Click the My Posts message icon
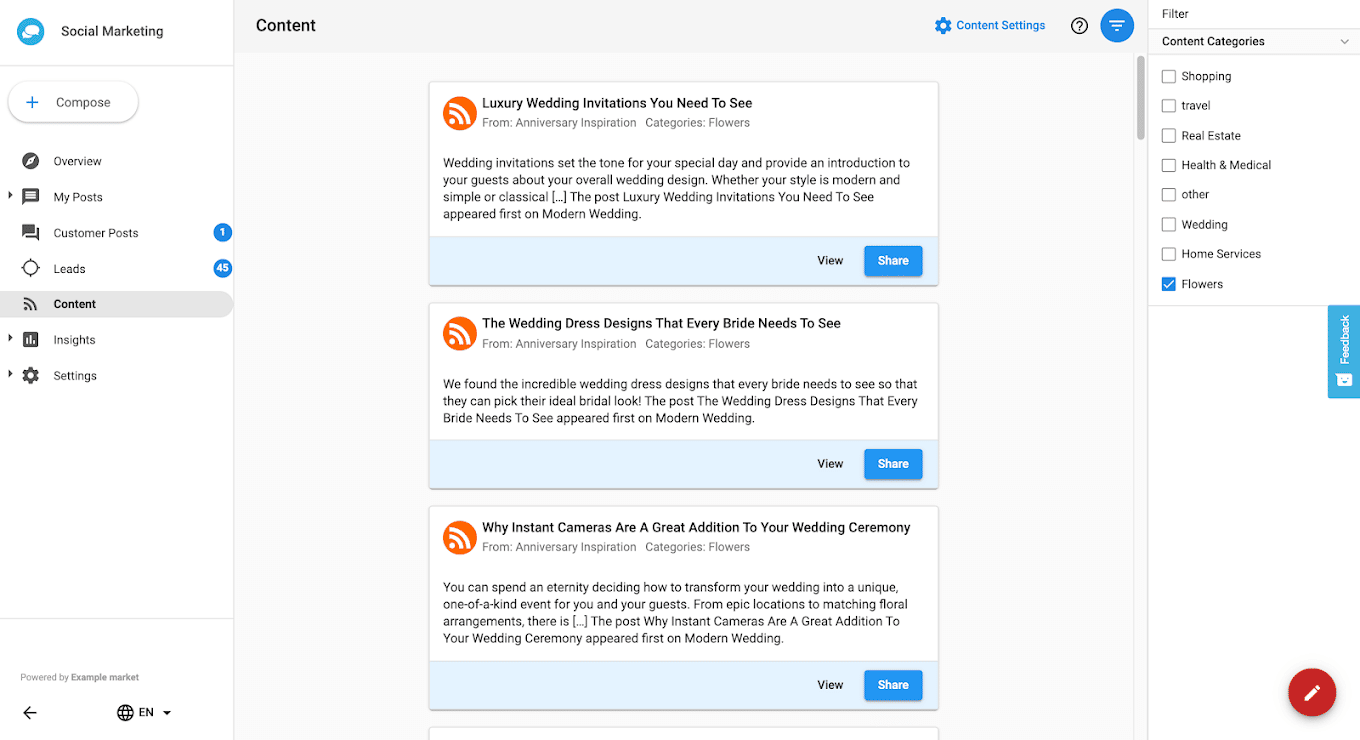Image resolution: width=1360 pixels, height=740 pixels. tap(31, 197)
